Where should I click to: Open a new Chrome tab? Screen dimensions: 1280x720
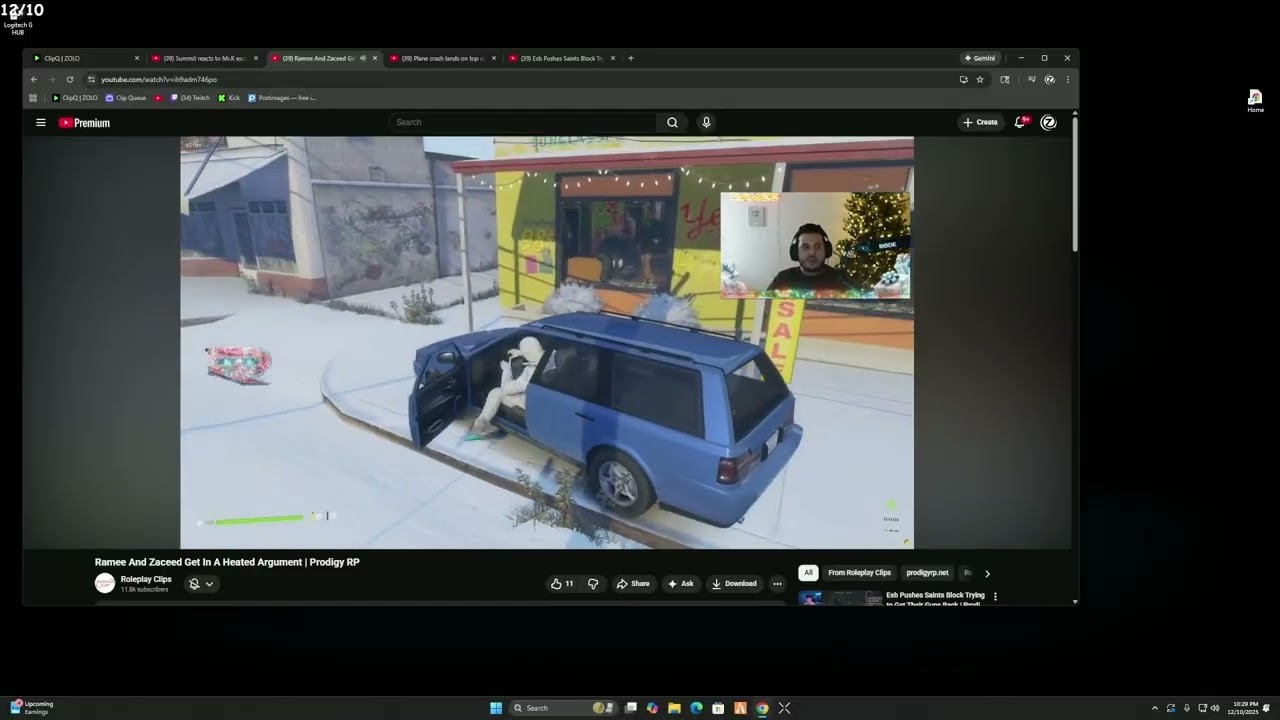coord(630,58)
